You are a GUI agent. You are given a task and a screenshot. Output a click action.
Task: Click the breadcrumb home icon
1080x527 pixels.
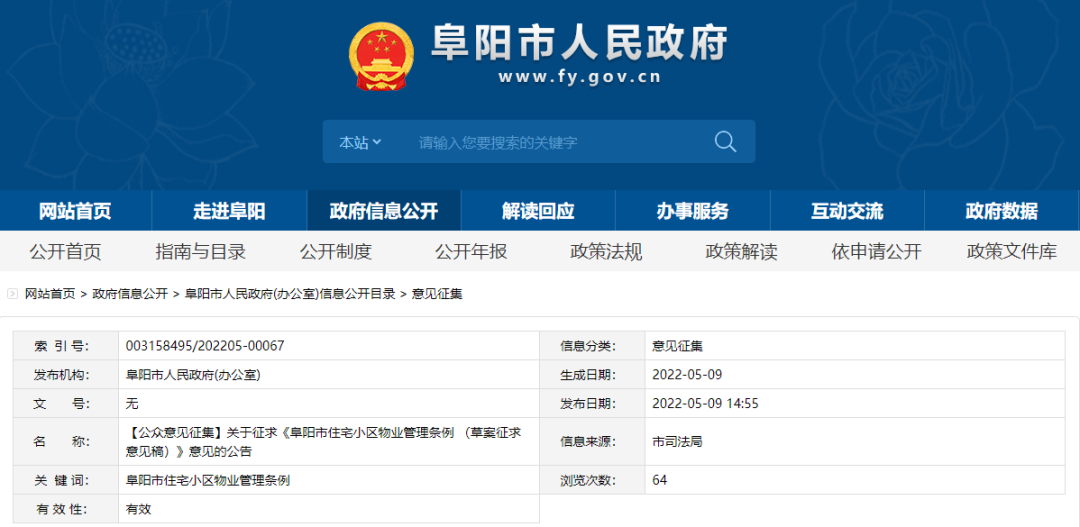(x=12, y=294)
